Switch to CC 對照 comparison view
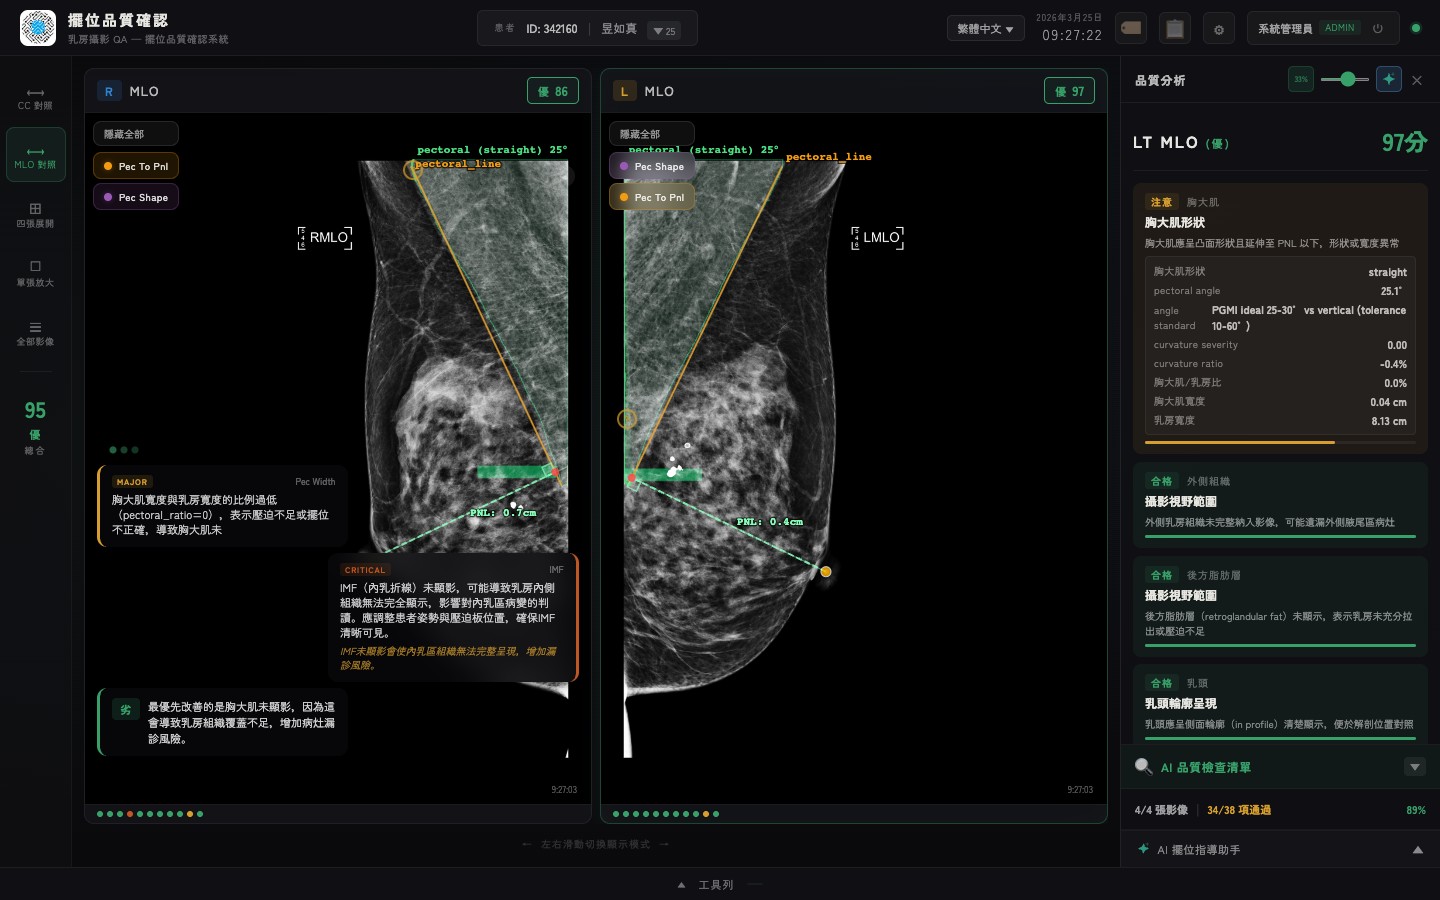1440x900 pixels. pyautogui.click(x=35, y=97)
